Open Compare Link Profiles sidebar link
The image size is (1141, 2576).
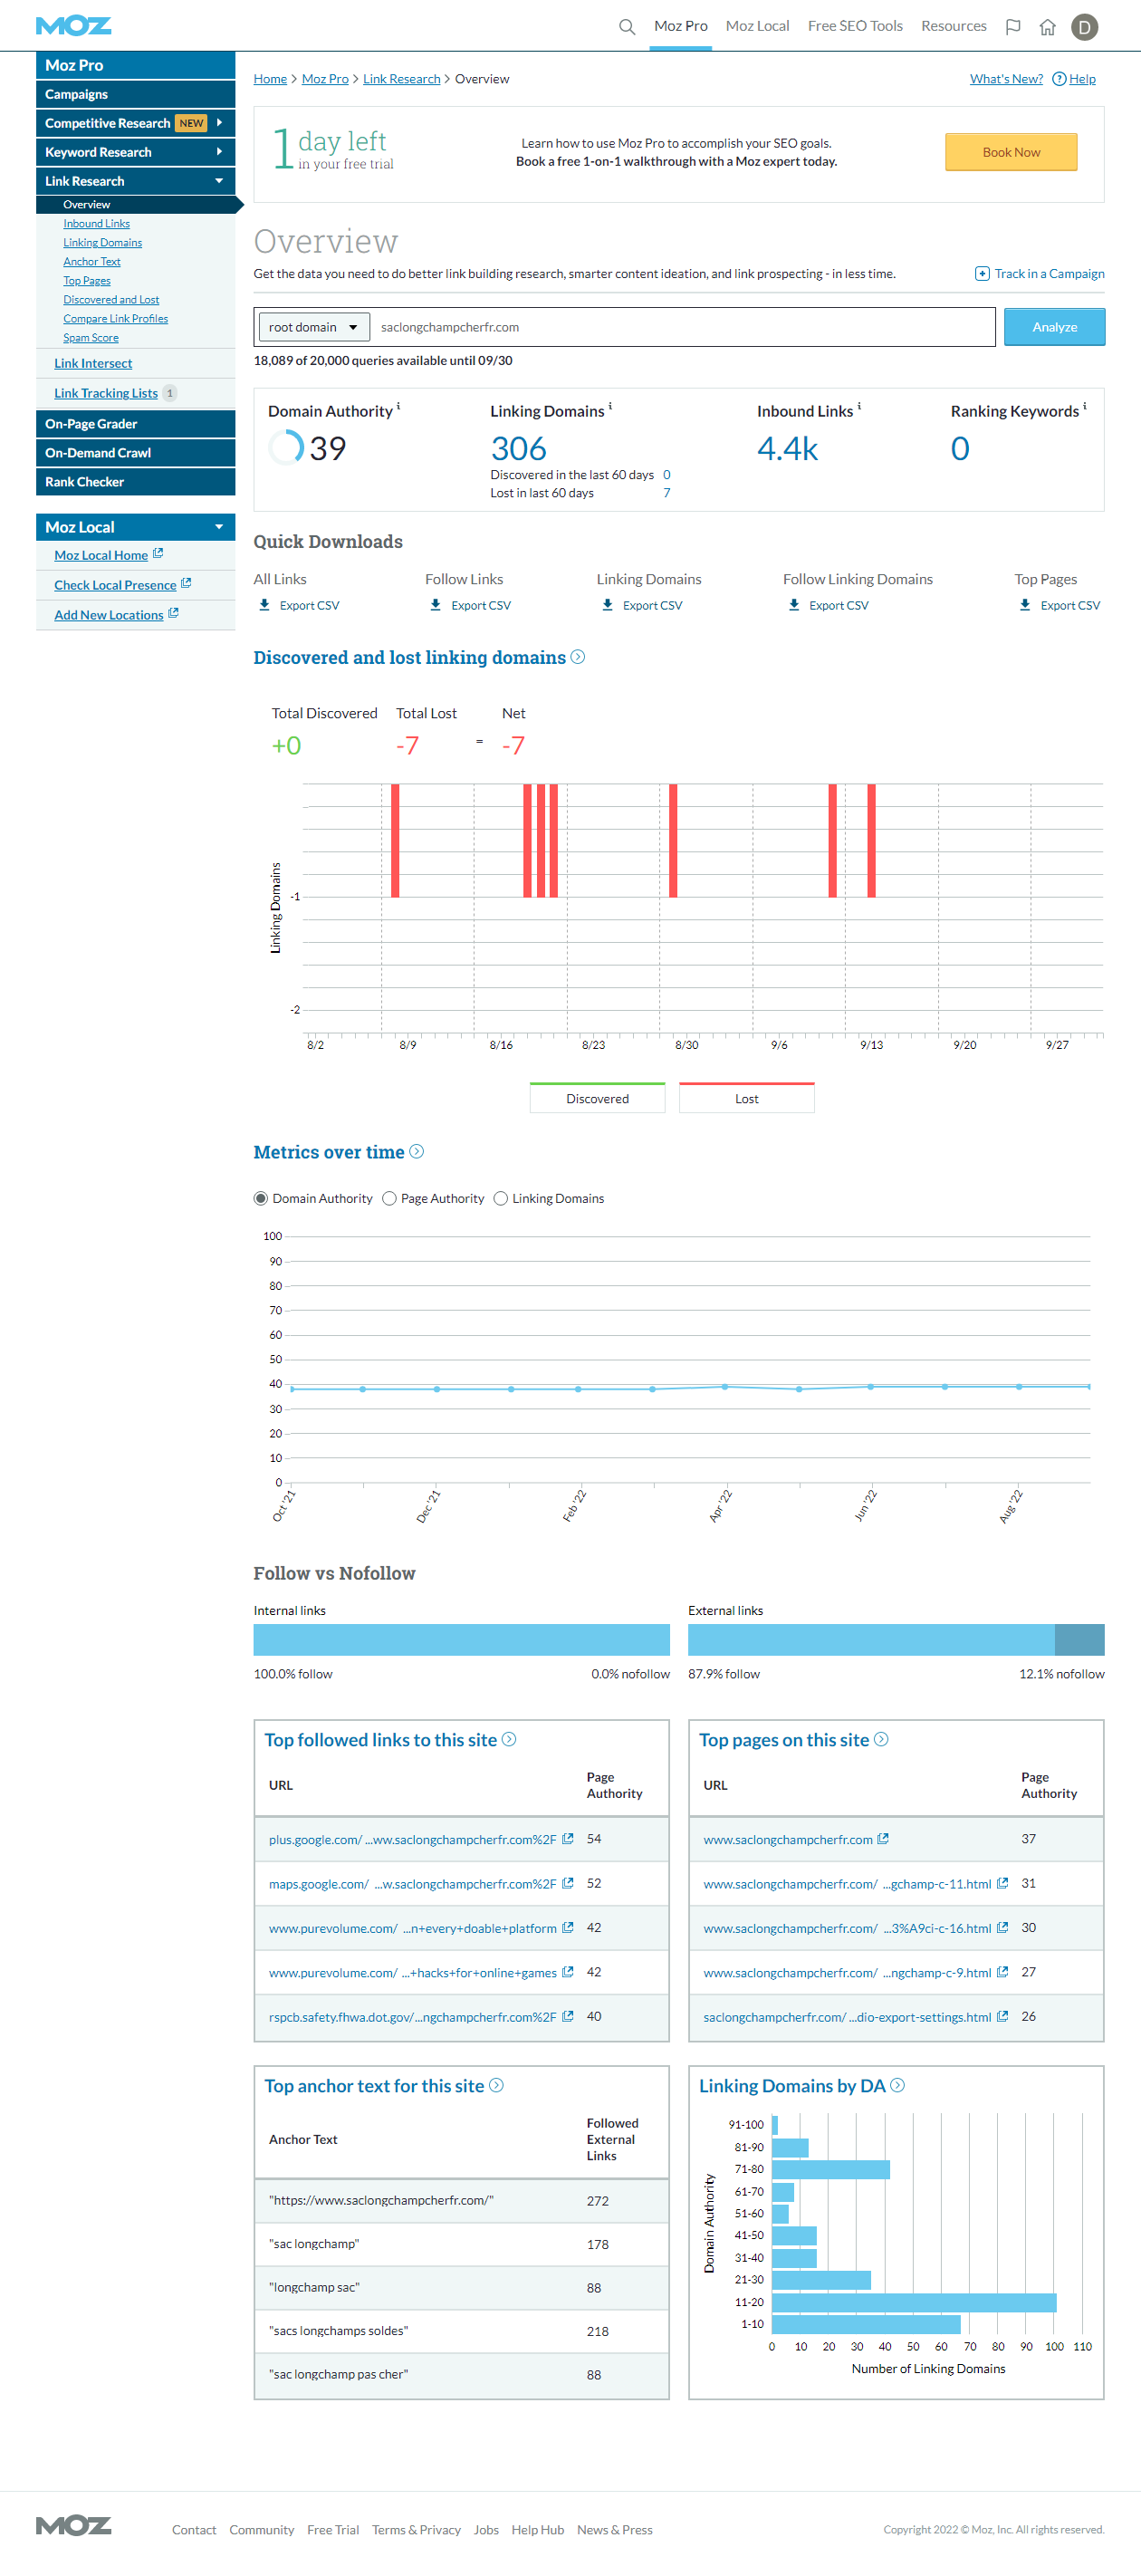pos(115,319)
